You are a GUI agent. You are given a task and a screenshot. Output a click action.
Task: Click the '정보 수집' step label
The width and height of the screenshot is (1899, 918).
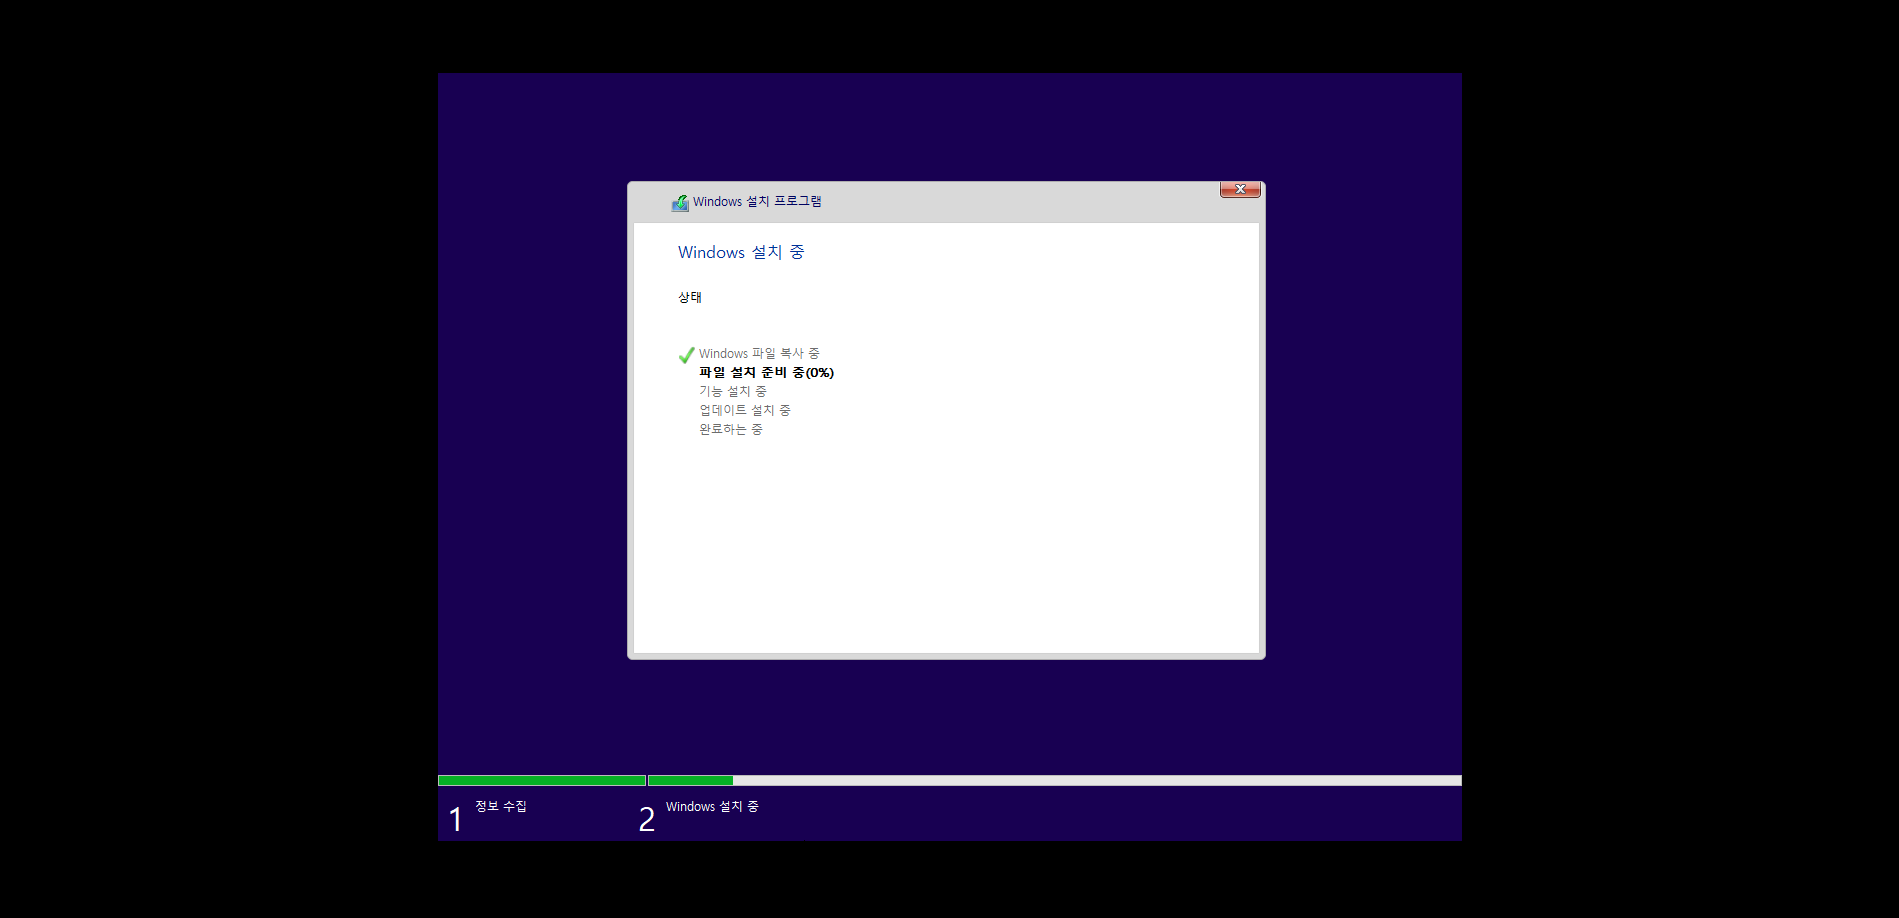[501, 806]
